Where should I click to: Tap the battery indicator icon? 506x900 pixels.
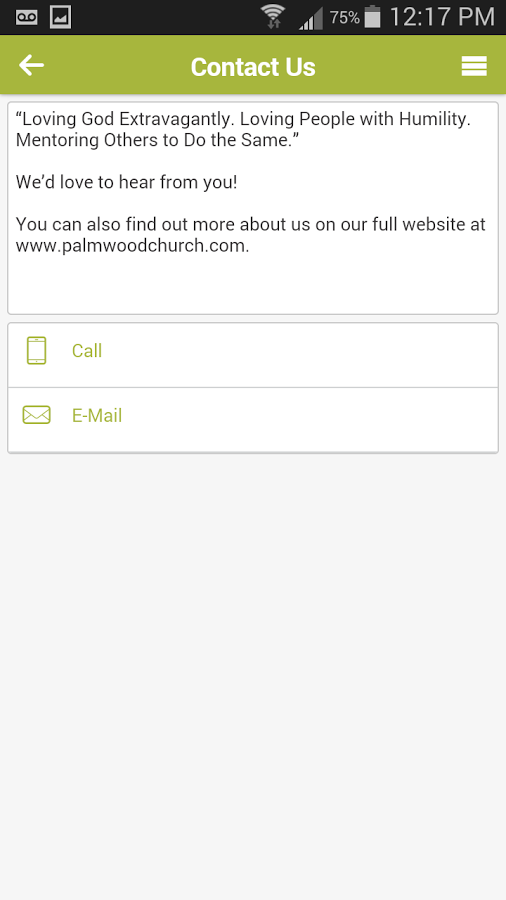pos(373,16)
